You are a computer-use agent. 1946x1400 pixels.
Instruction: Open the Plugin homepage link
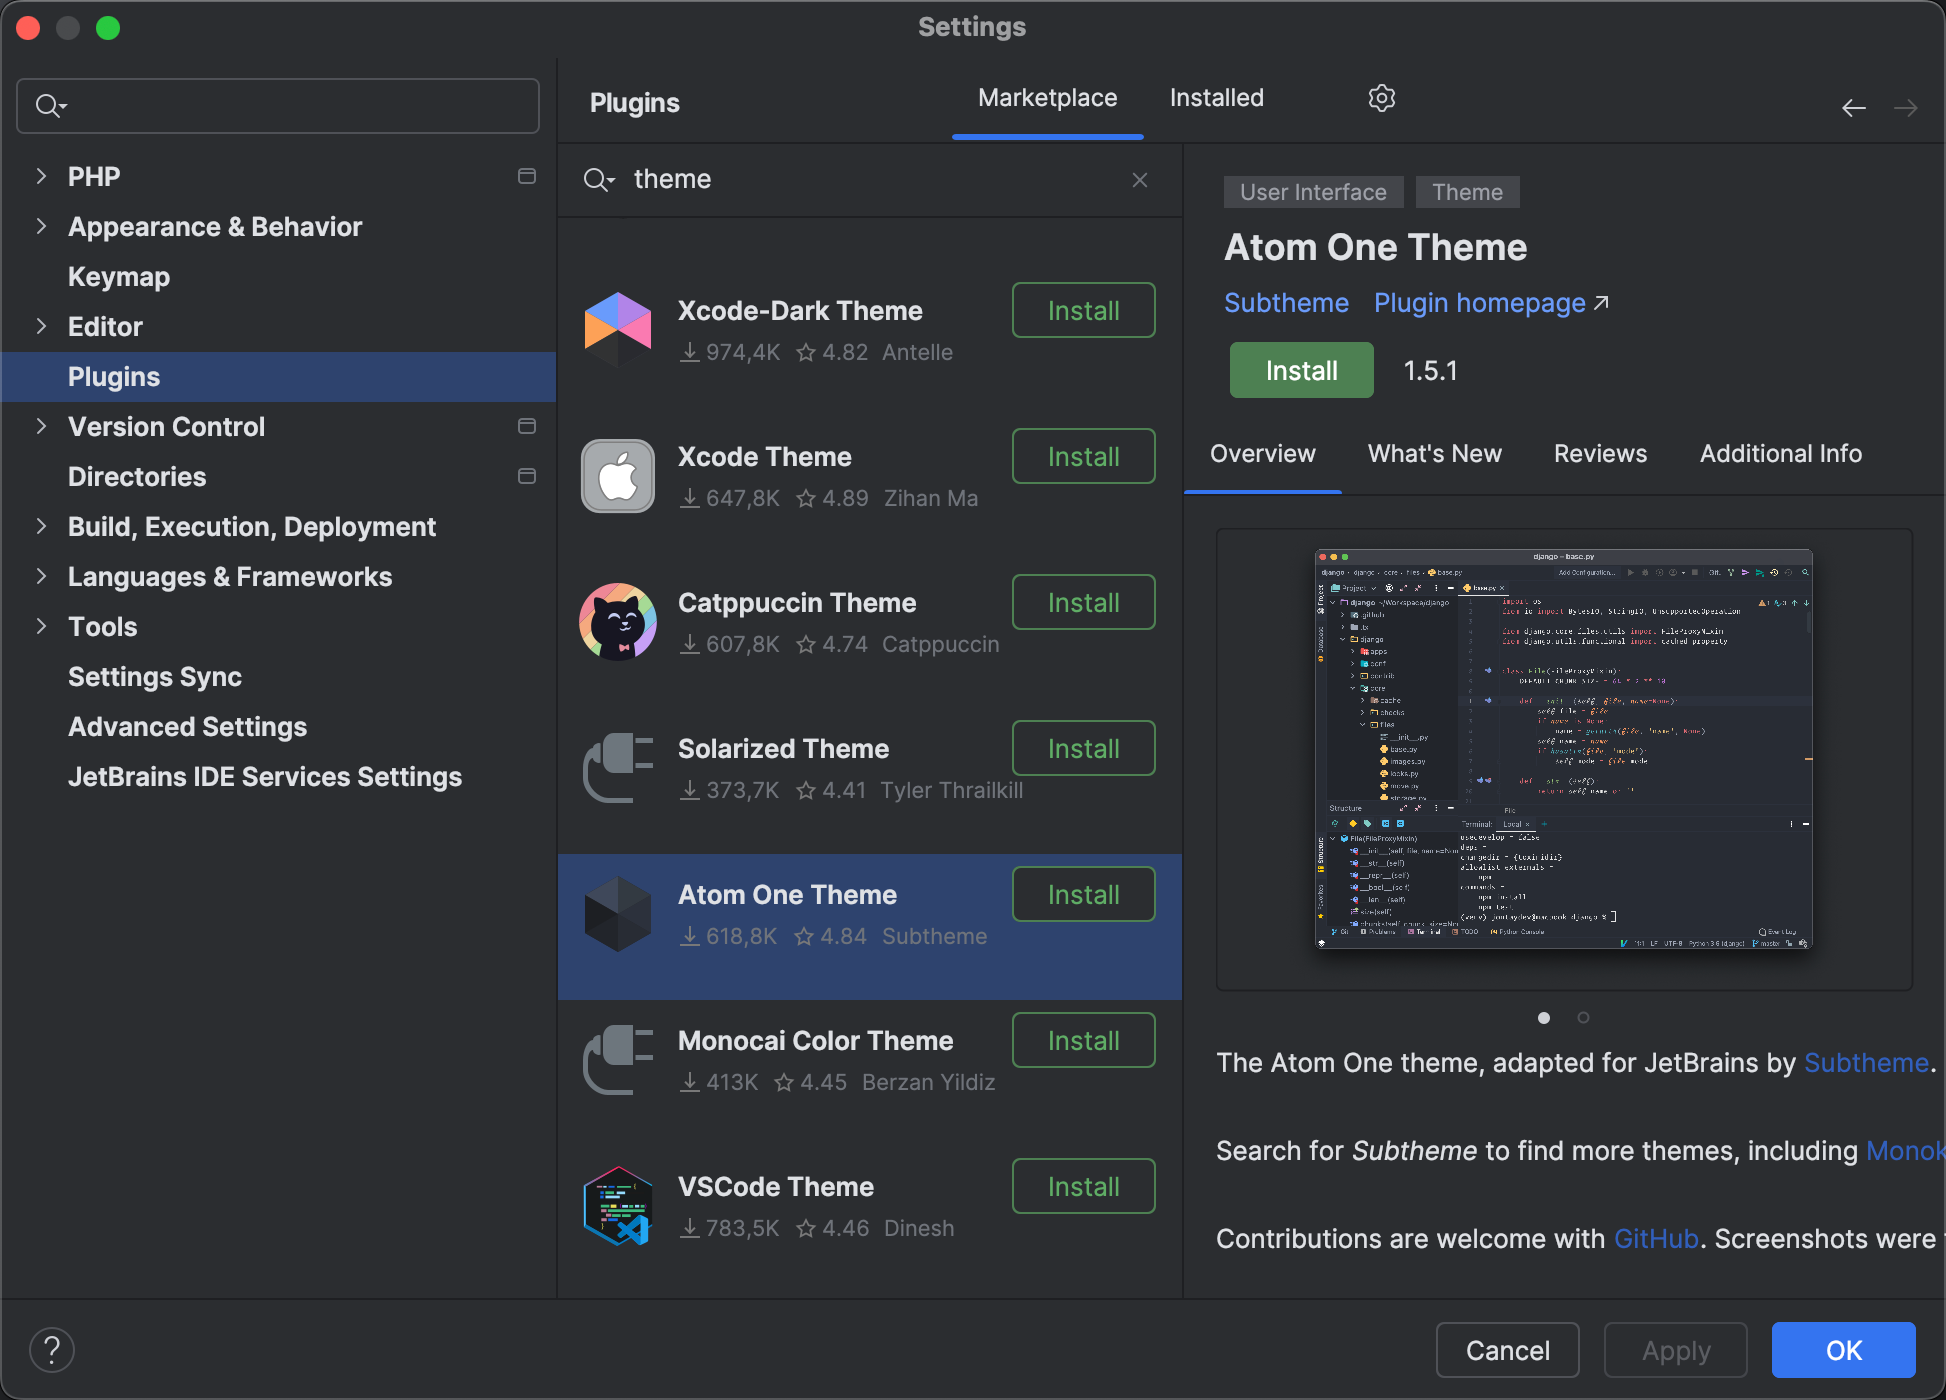(x=1479, y=303)
